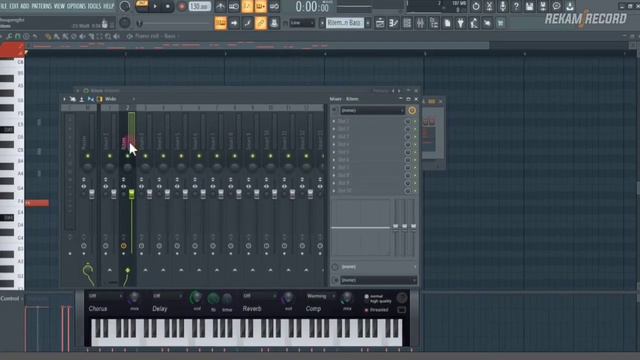Viewport: 640px width, 360px height.
Task: Open the undo history icon
Action: [x=476, y=6]
